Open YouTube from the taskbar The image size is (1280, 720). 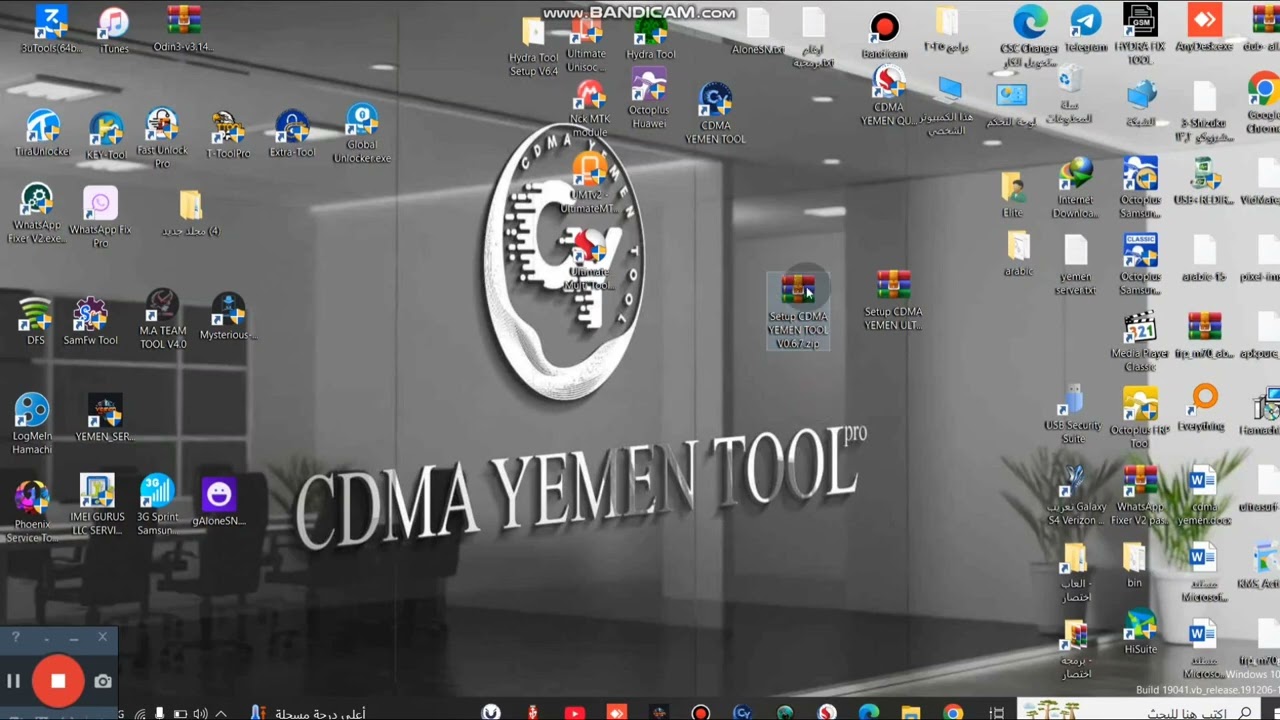(574, 712)
